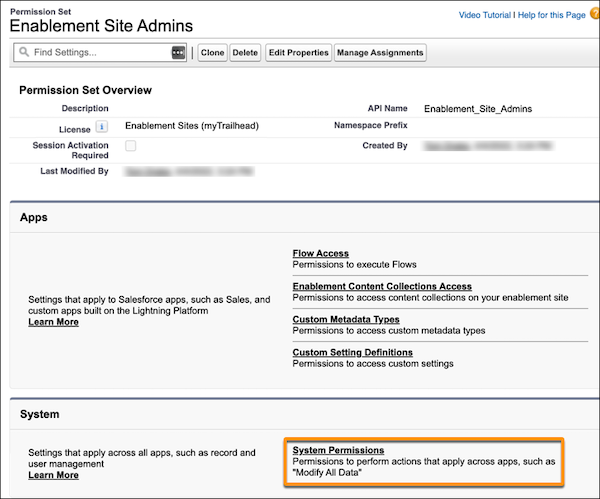Open the help question mark icon
This screenshot has height=499, width=600.
tap(595, 14)
